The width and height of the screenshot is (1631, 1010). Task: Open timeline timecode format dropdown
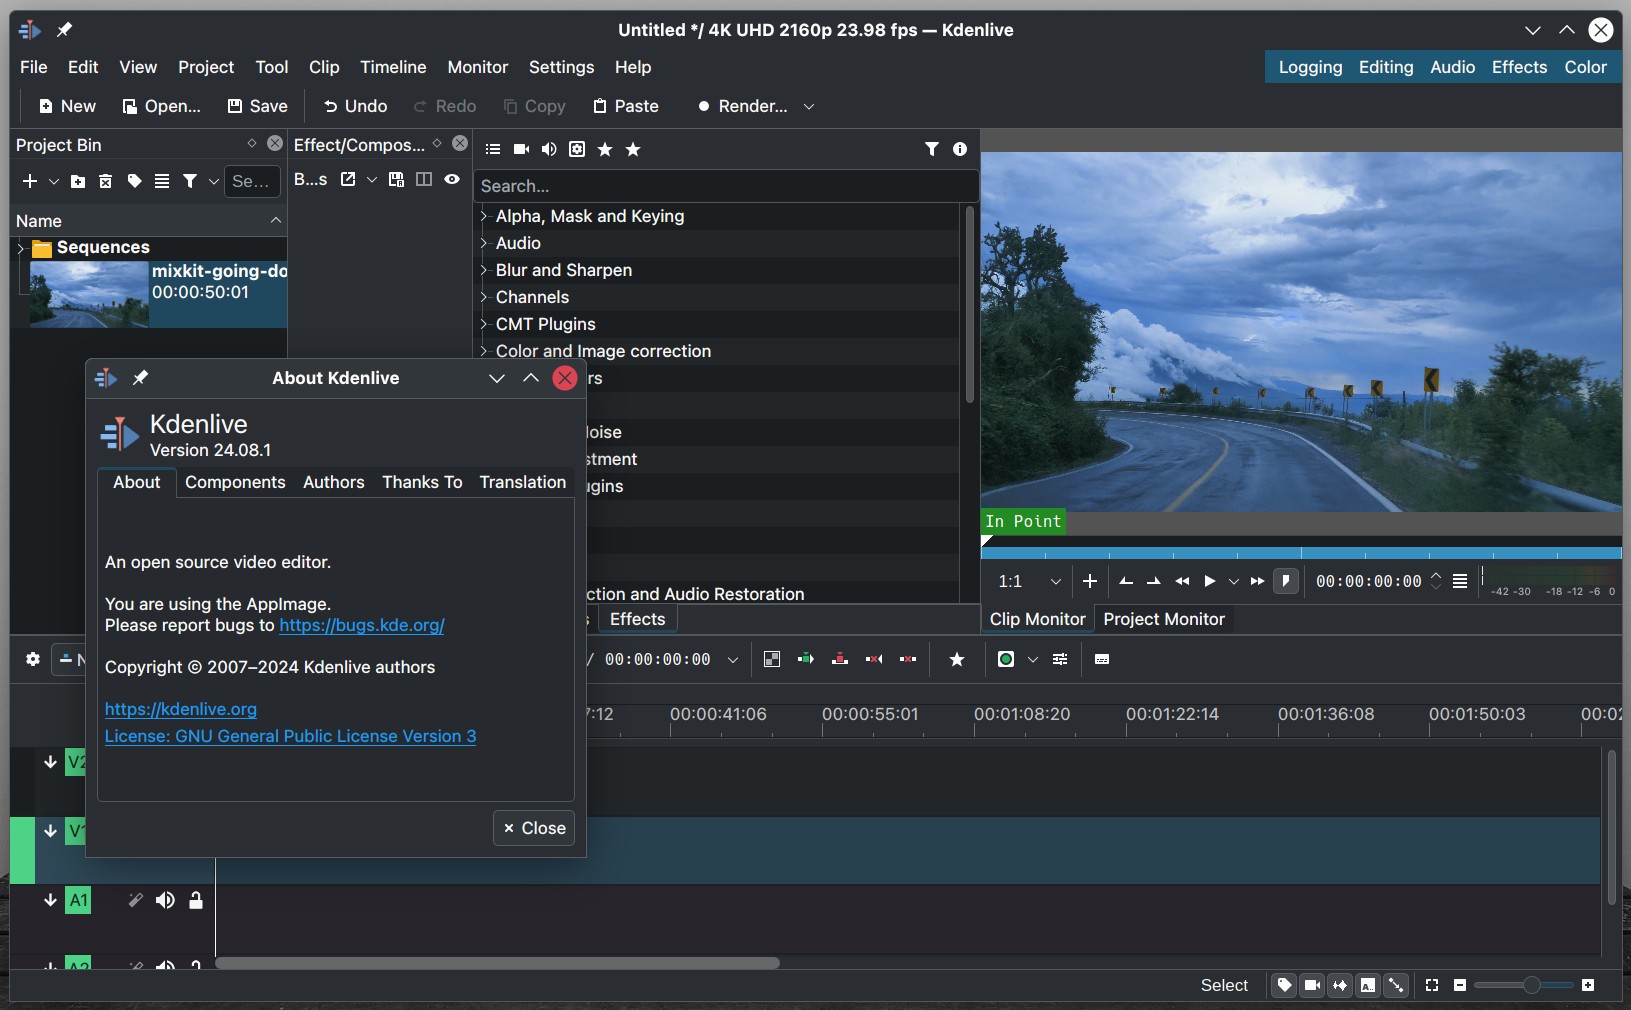733,659
